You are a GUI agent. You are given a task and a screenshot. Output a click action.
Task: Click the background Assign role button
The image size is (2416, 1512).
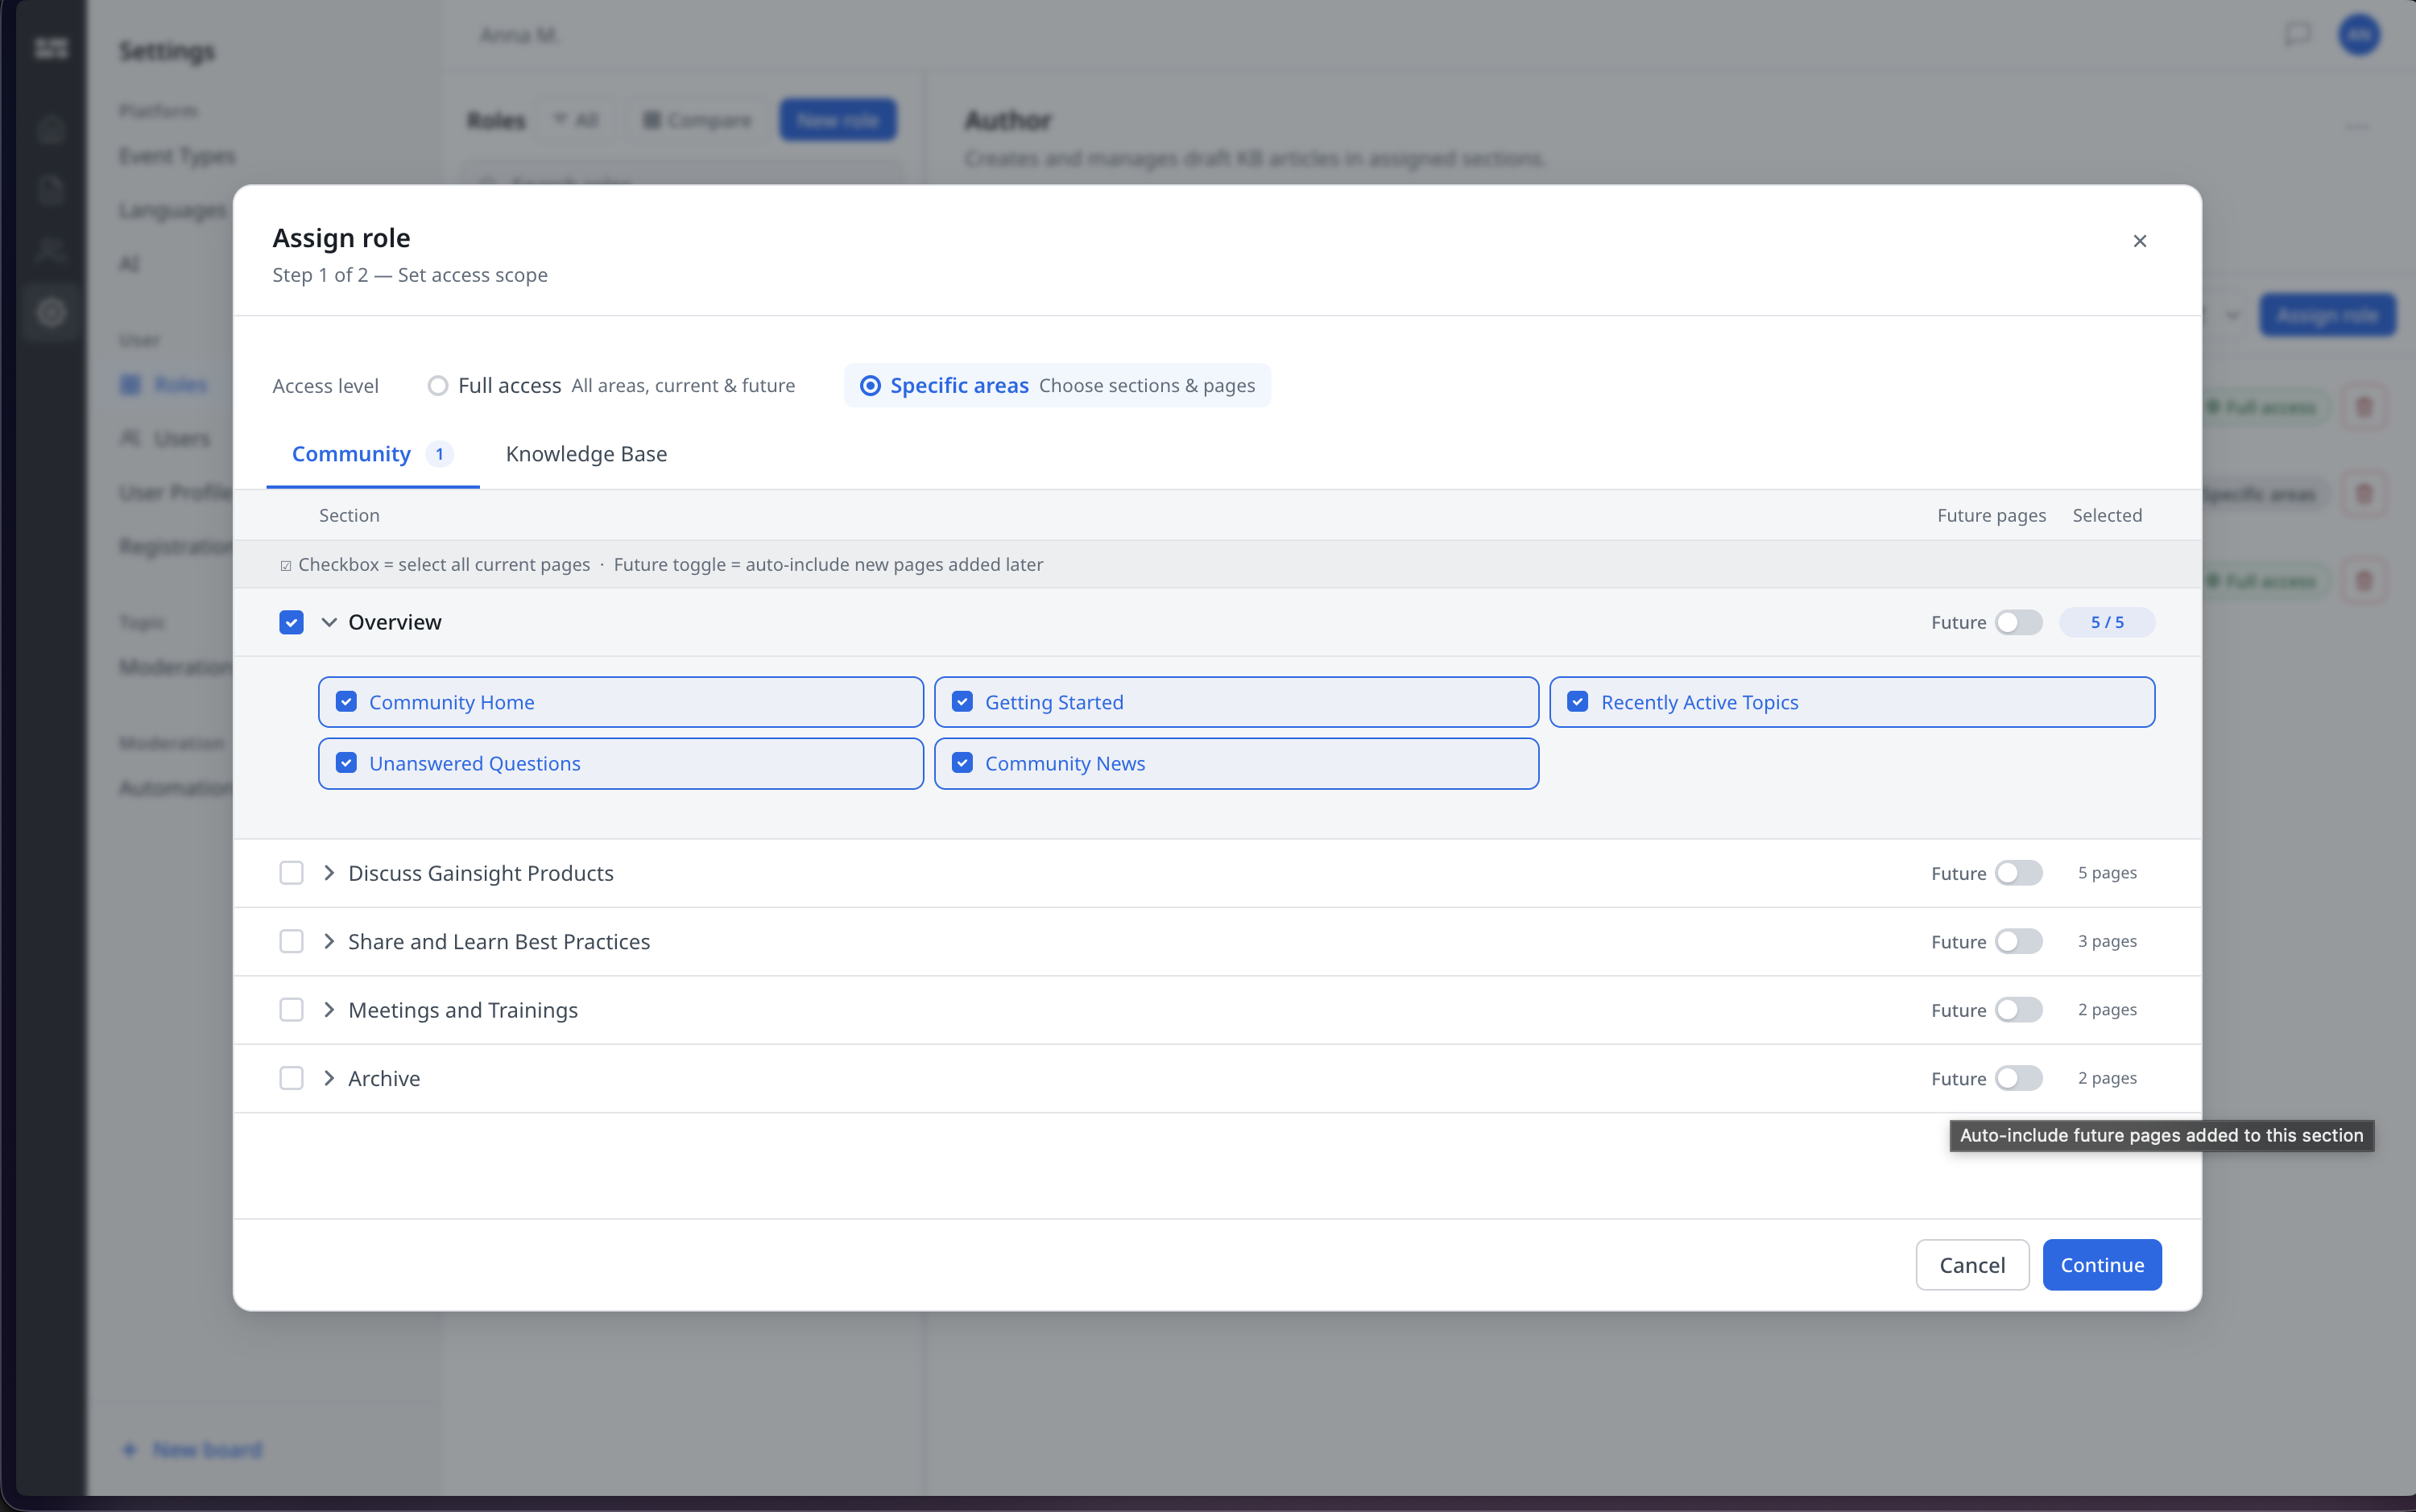[2327, 315]
